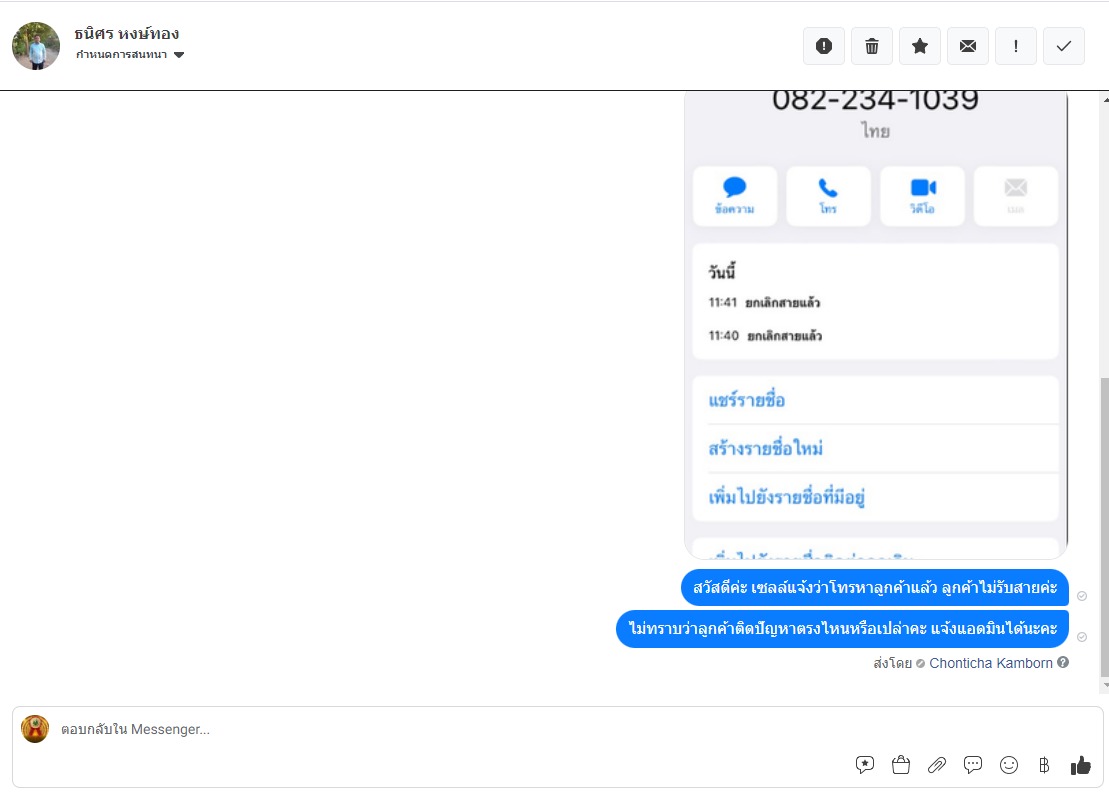Click the spam report exclamation circle icon
This screenshot has width=1109, height=795.
click(x=824, y=46)
